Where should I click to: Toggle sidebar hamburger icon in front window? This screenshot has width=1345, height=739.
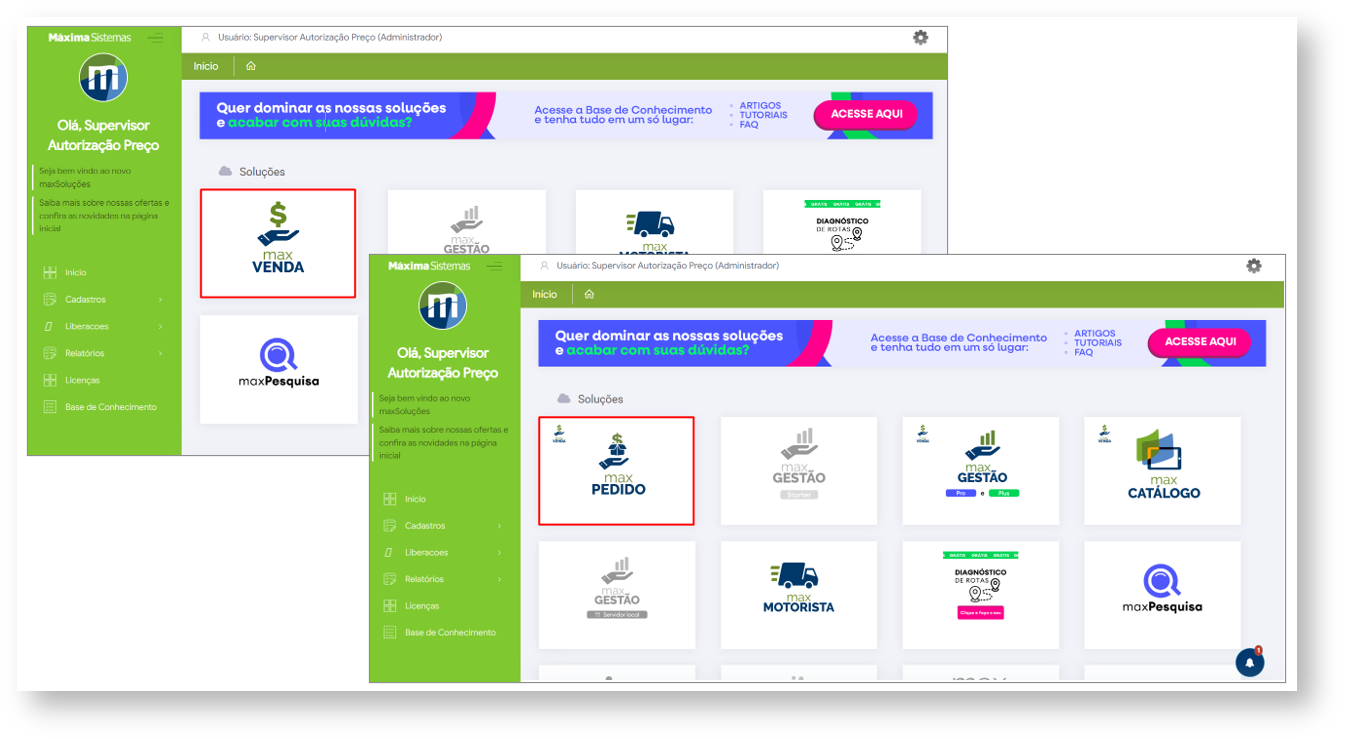click(494, 266)
